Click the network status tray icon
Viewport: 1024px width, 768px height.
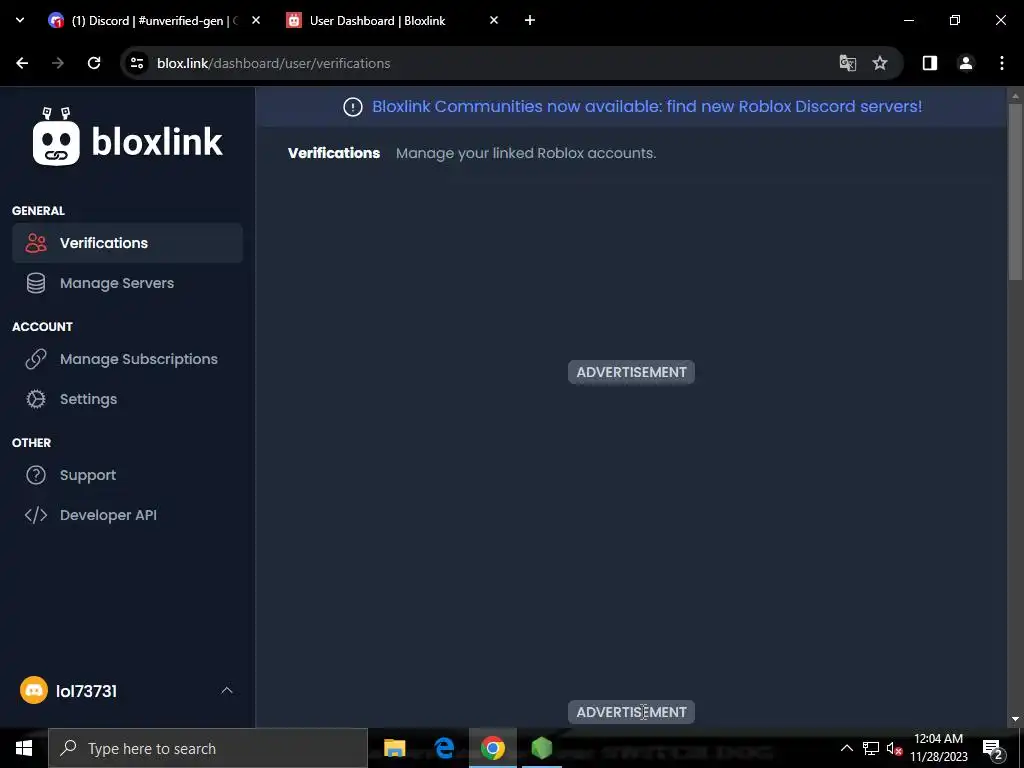click(x=871, y=748)
